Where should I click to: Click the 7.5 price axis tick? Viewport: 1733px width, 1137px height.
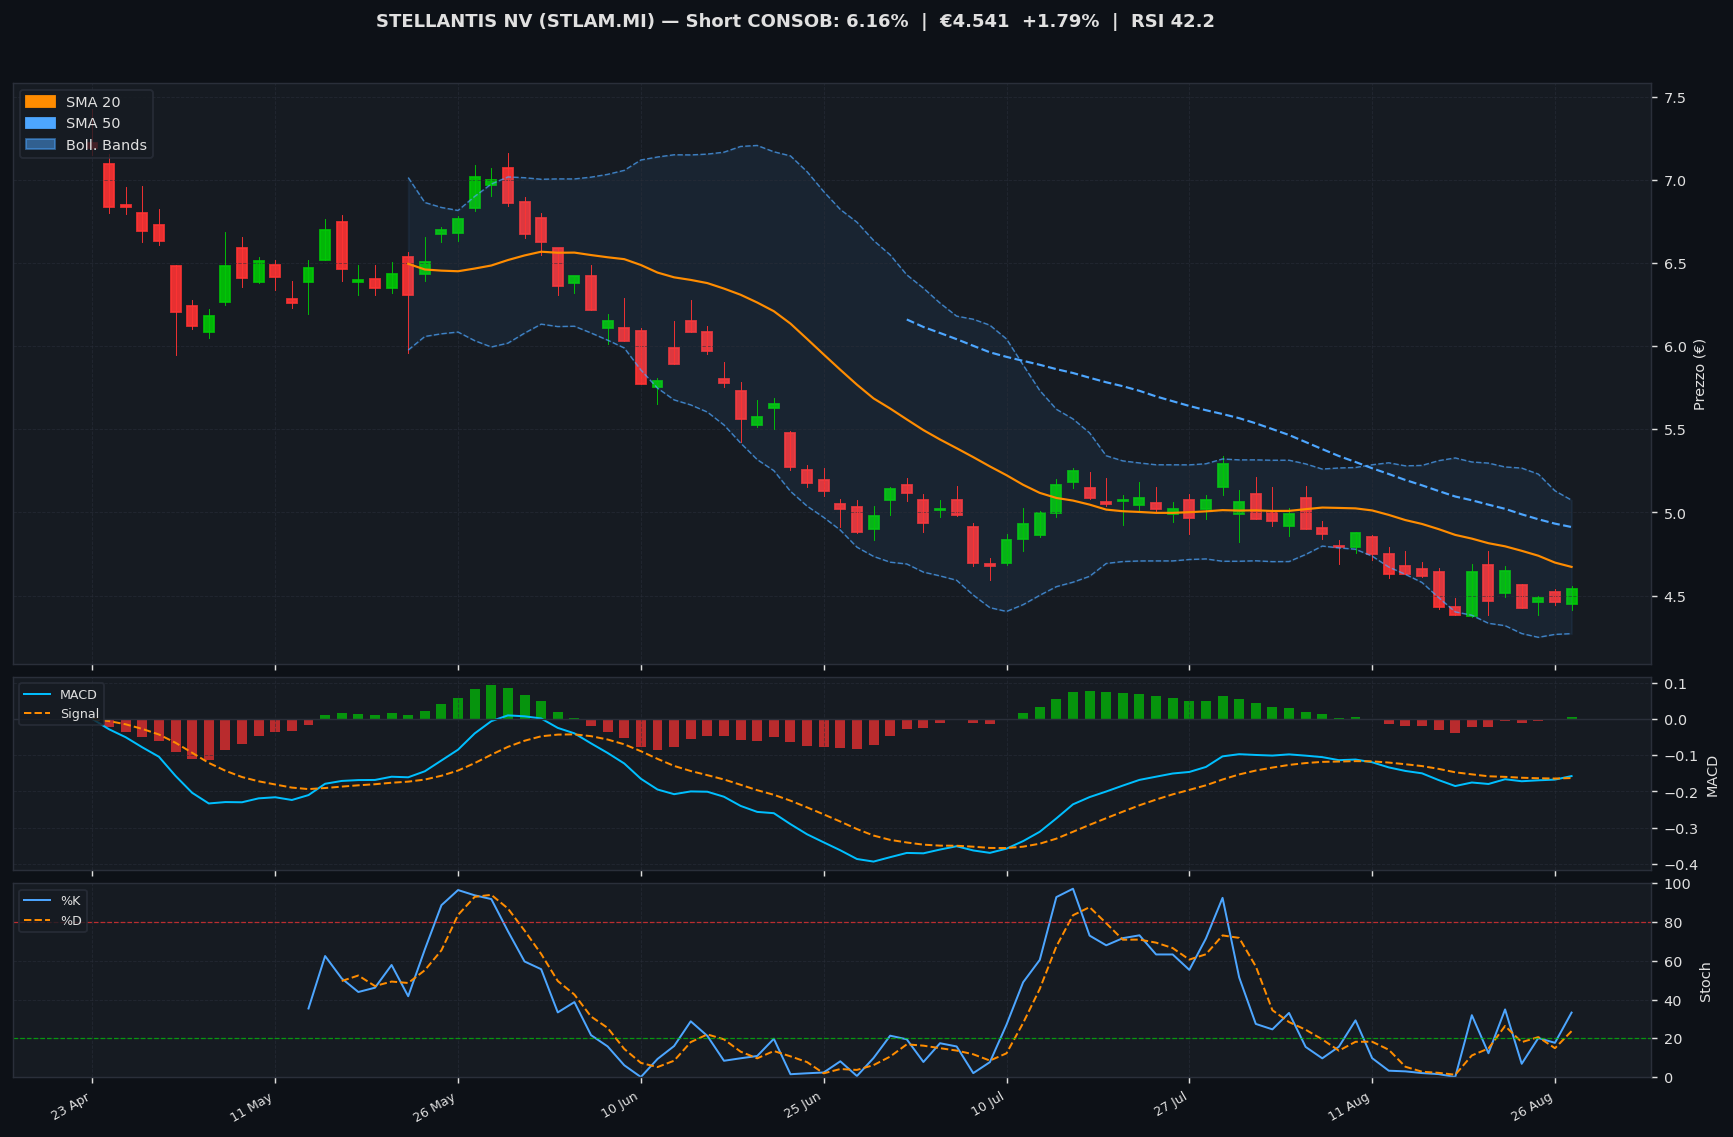(x=1675, y=98)
